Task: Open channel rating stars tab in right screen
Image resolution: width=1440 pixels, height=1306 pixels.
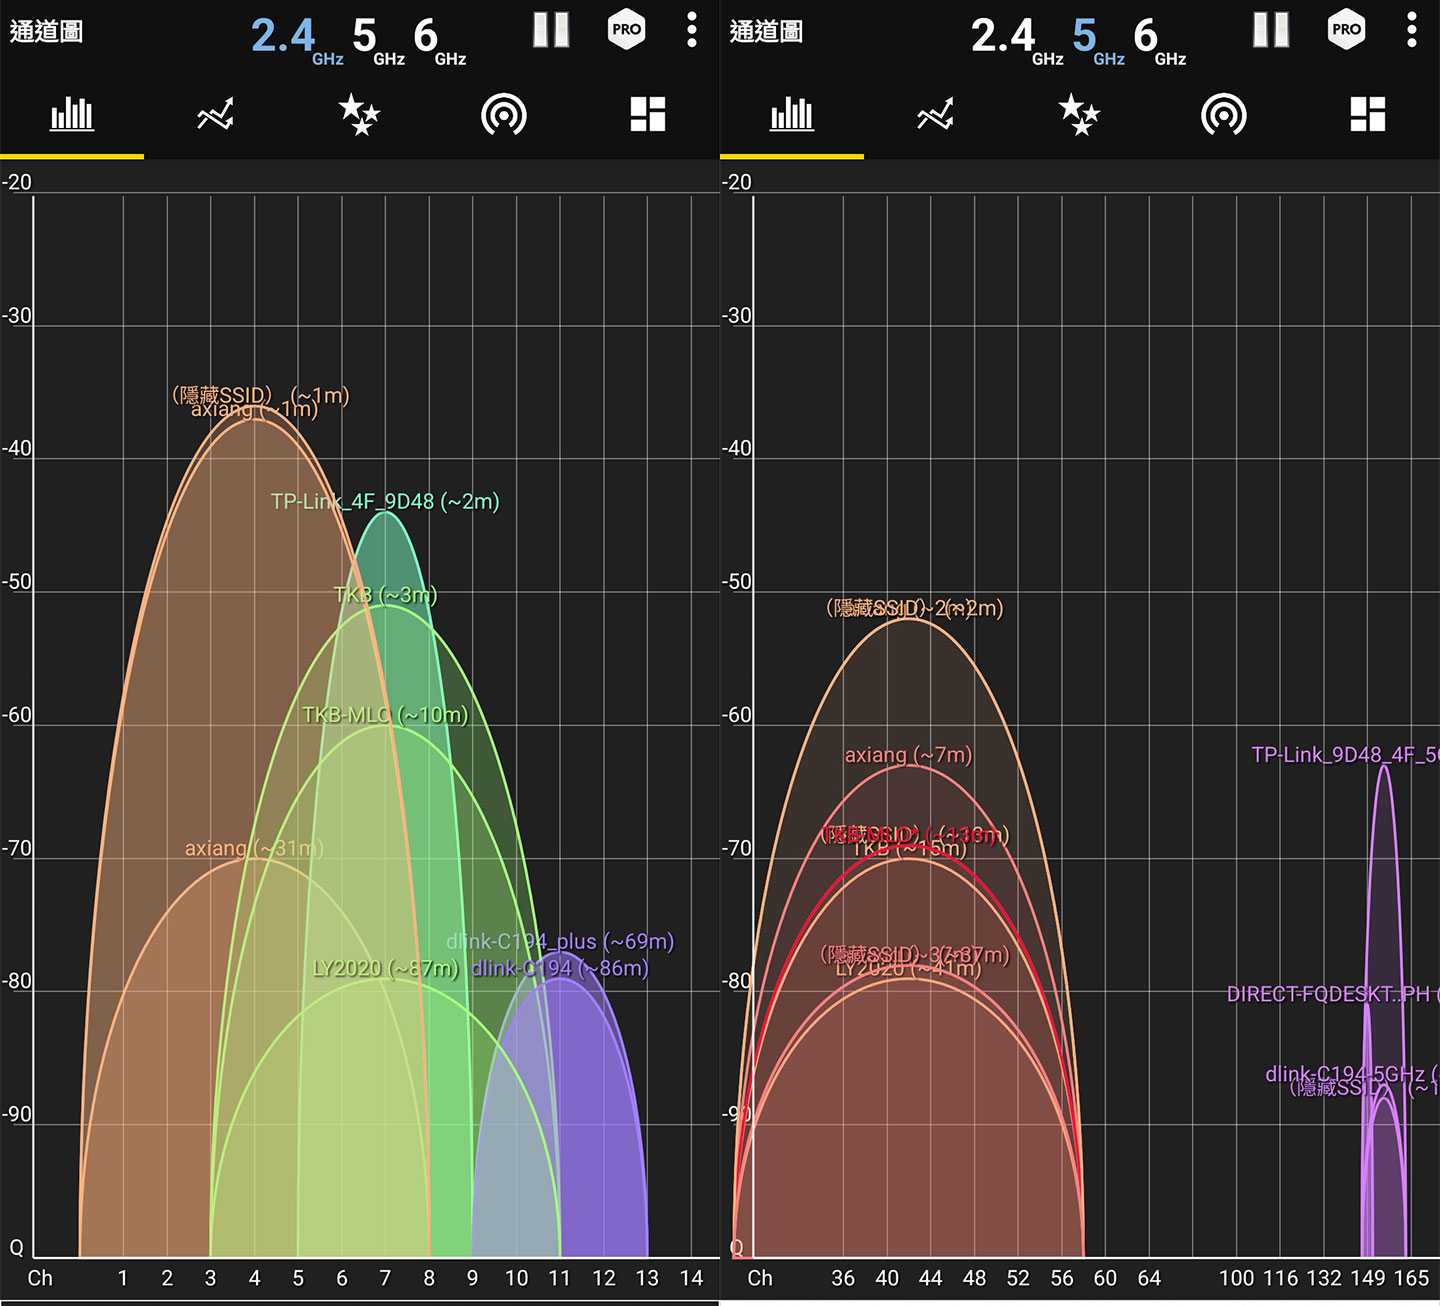Action: 1080,114
